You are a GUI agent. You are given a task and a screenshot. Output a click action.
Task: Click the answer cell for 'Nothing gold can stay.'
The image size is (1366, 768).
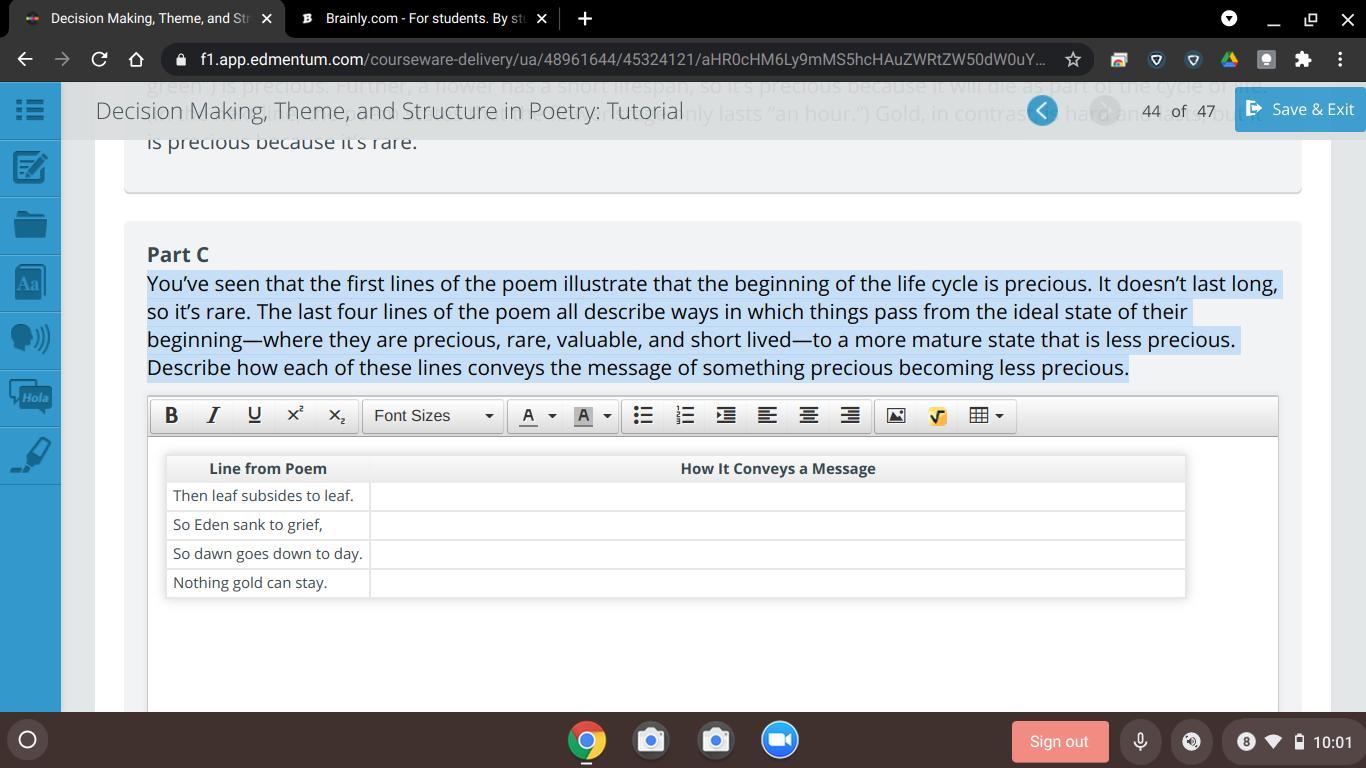coord(777,583)
